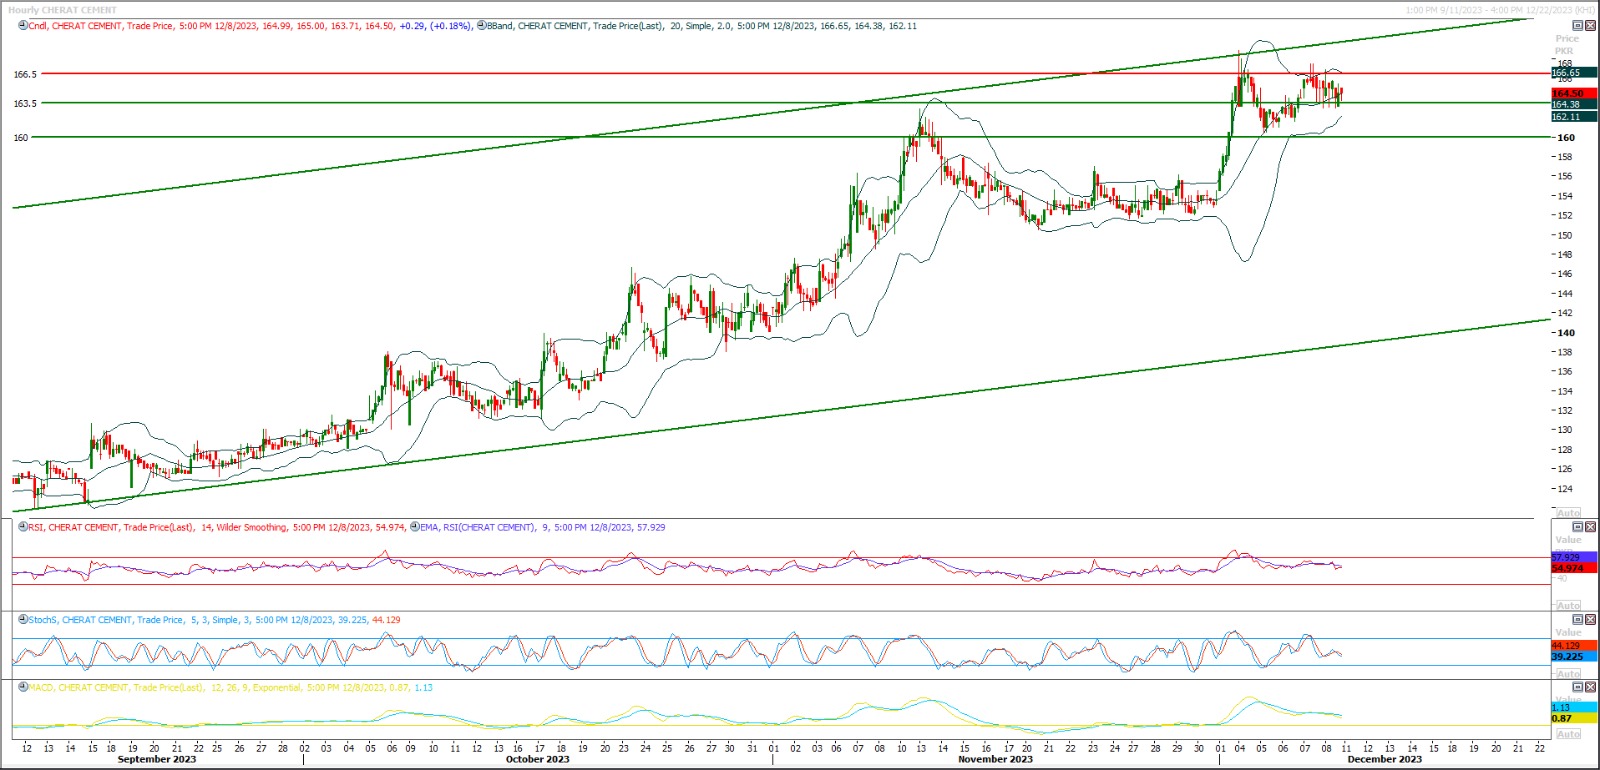1600x770 pixels.
Task: Select the BBand CHERAT CEMENT legend text
Action: tap(702, 26)
